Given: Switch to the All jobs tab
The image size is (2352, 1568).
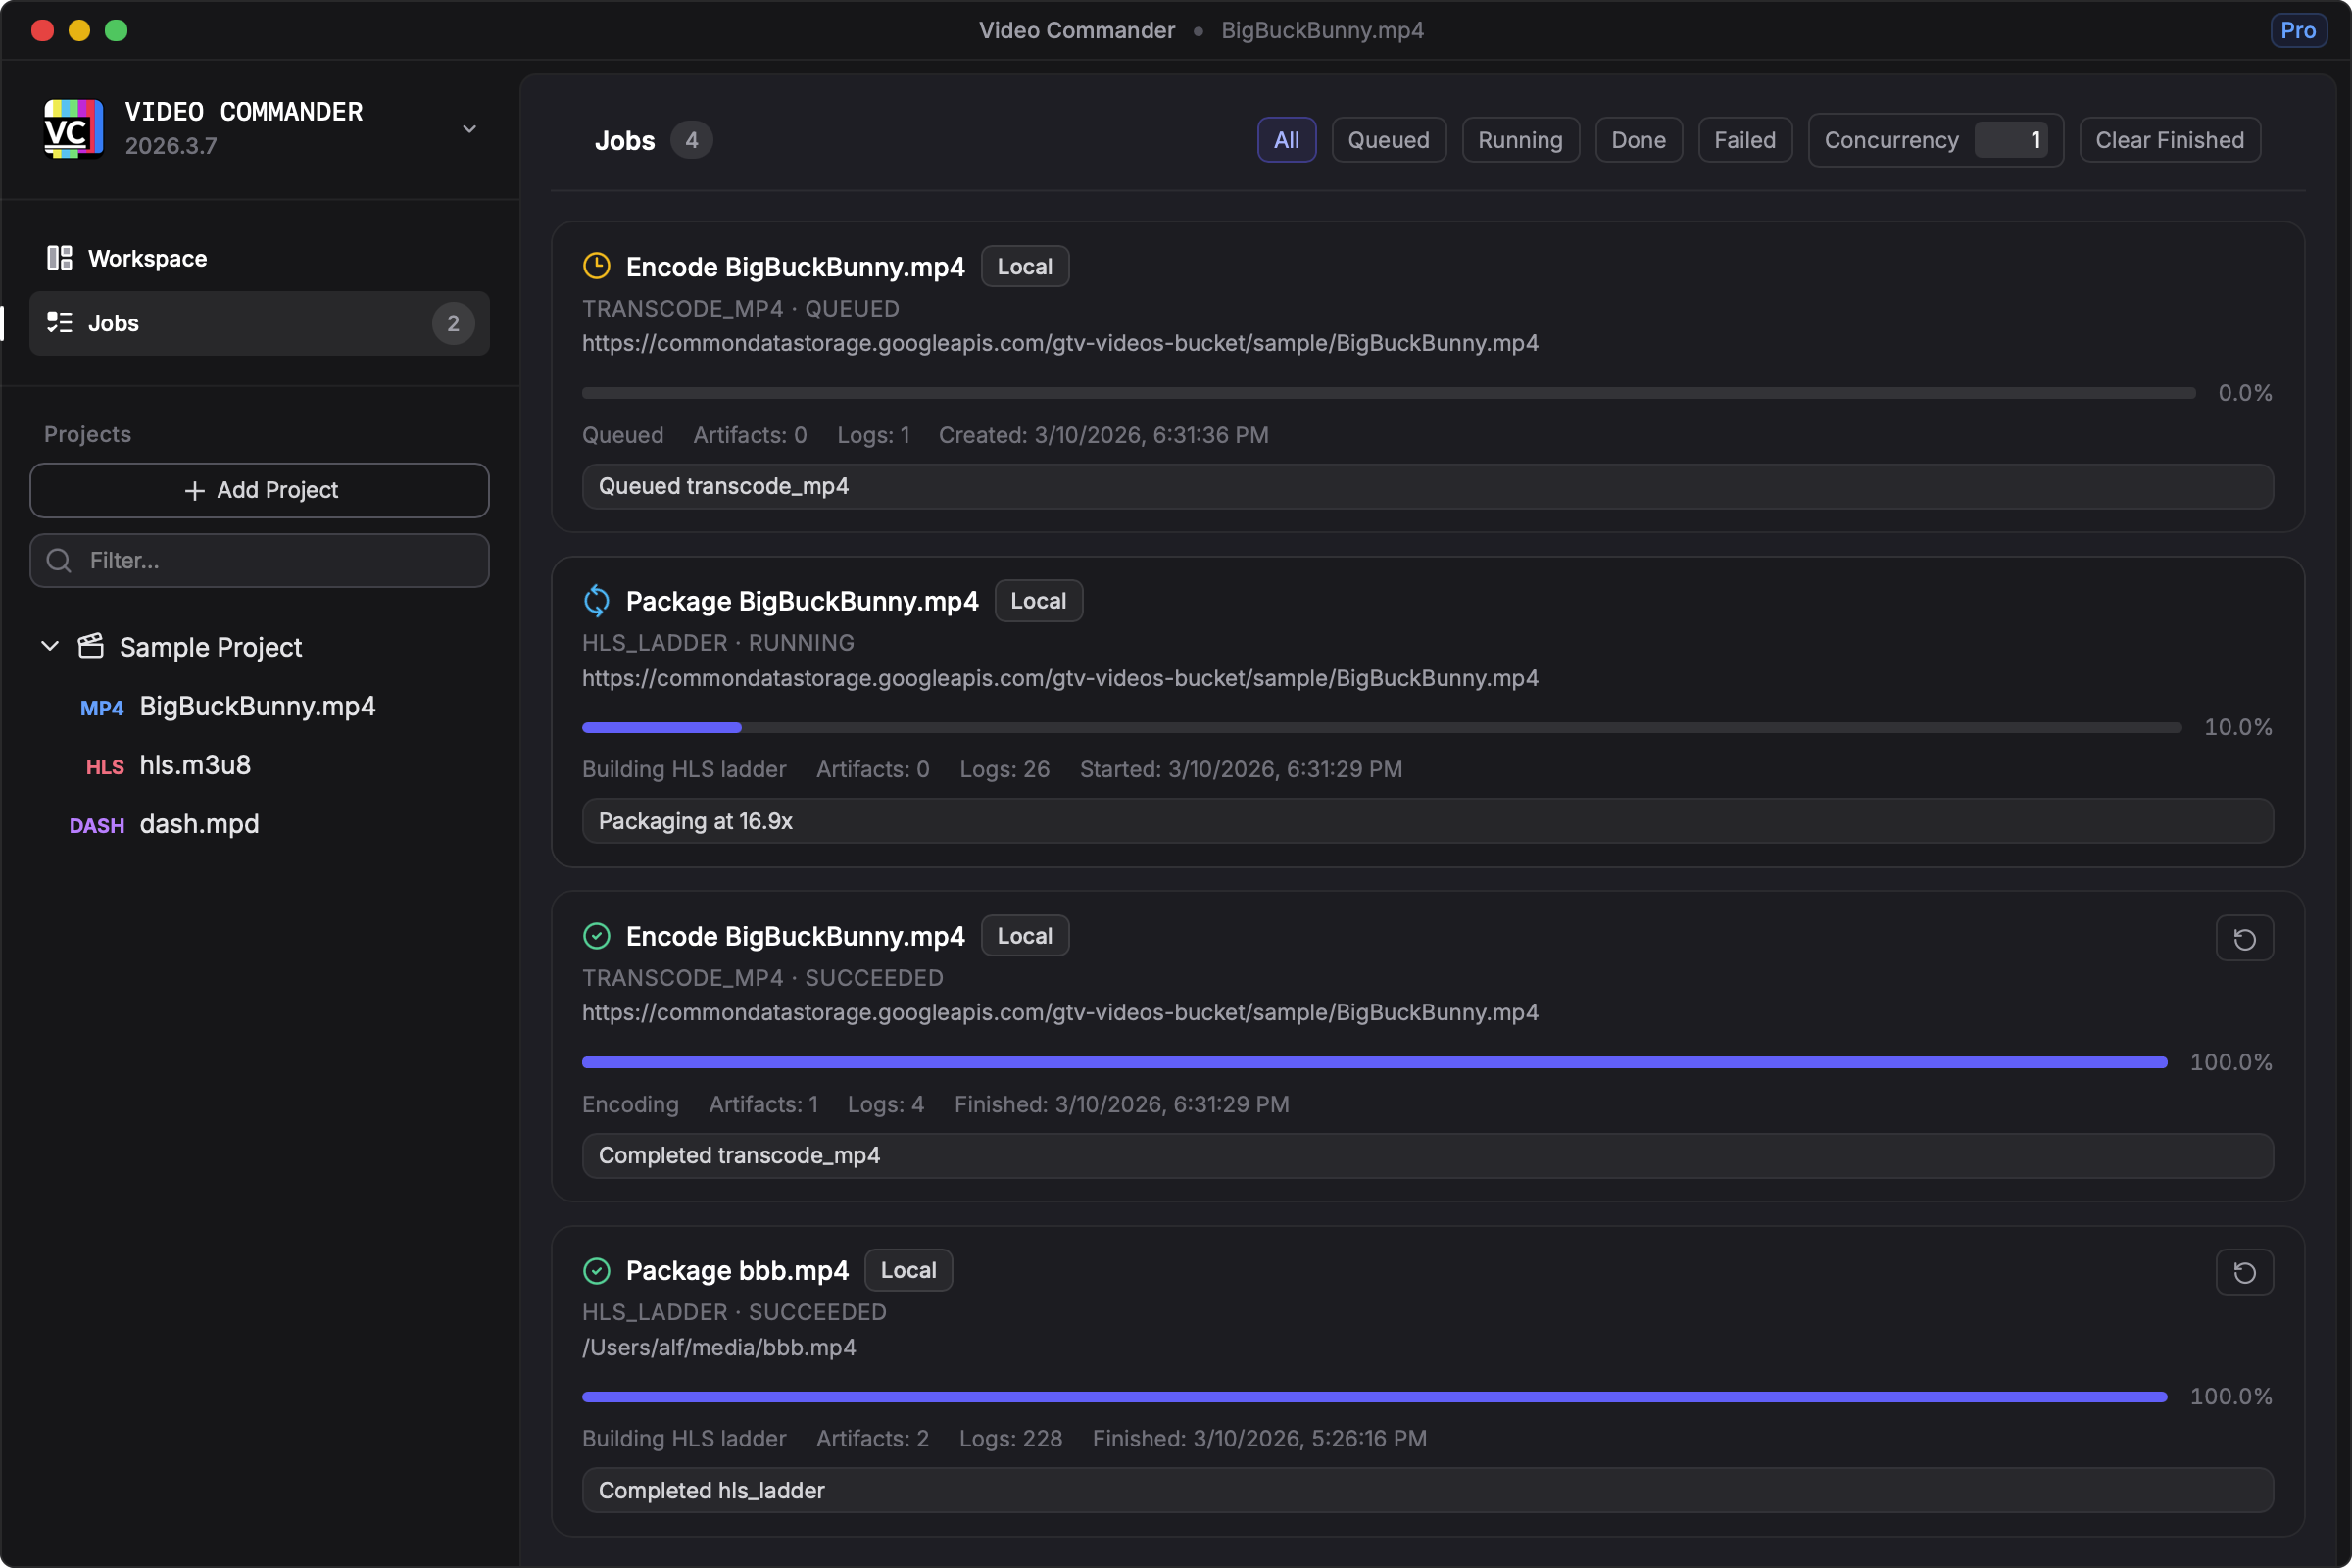Looking at the screenshot, I should pyautogui.click(x=1286, y=140).
